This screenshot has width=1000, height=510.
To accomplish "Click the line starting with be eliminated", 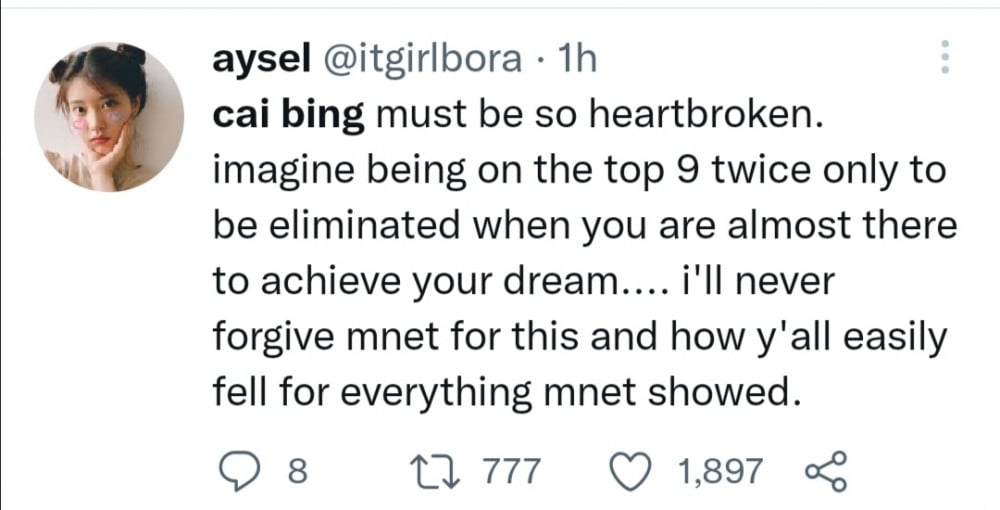I will [585, 225].
